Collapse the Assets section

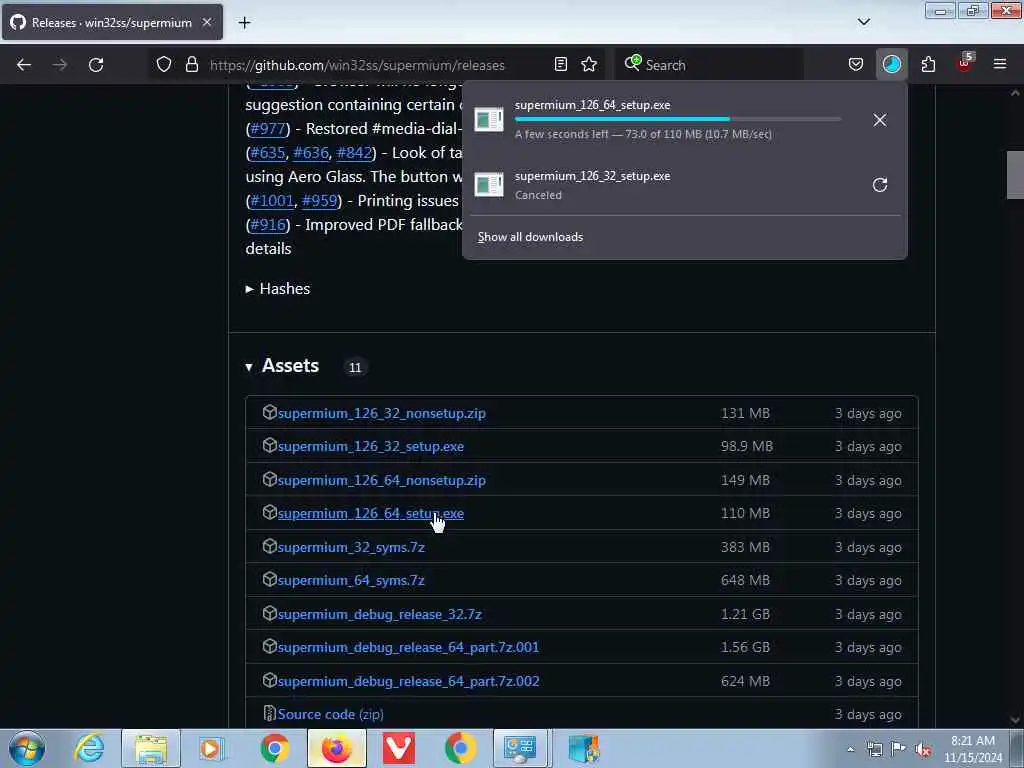point(282,366)
